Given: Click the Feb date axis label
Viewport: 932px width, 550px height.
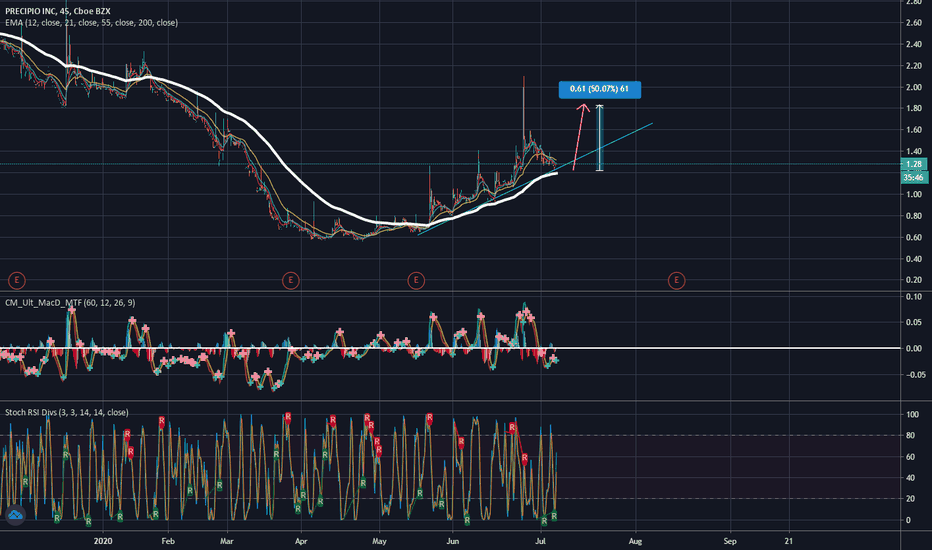Looking at the screenshot, I should 168,541.
